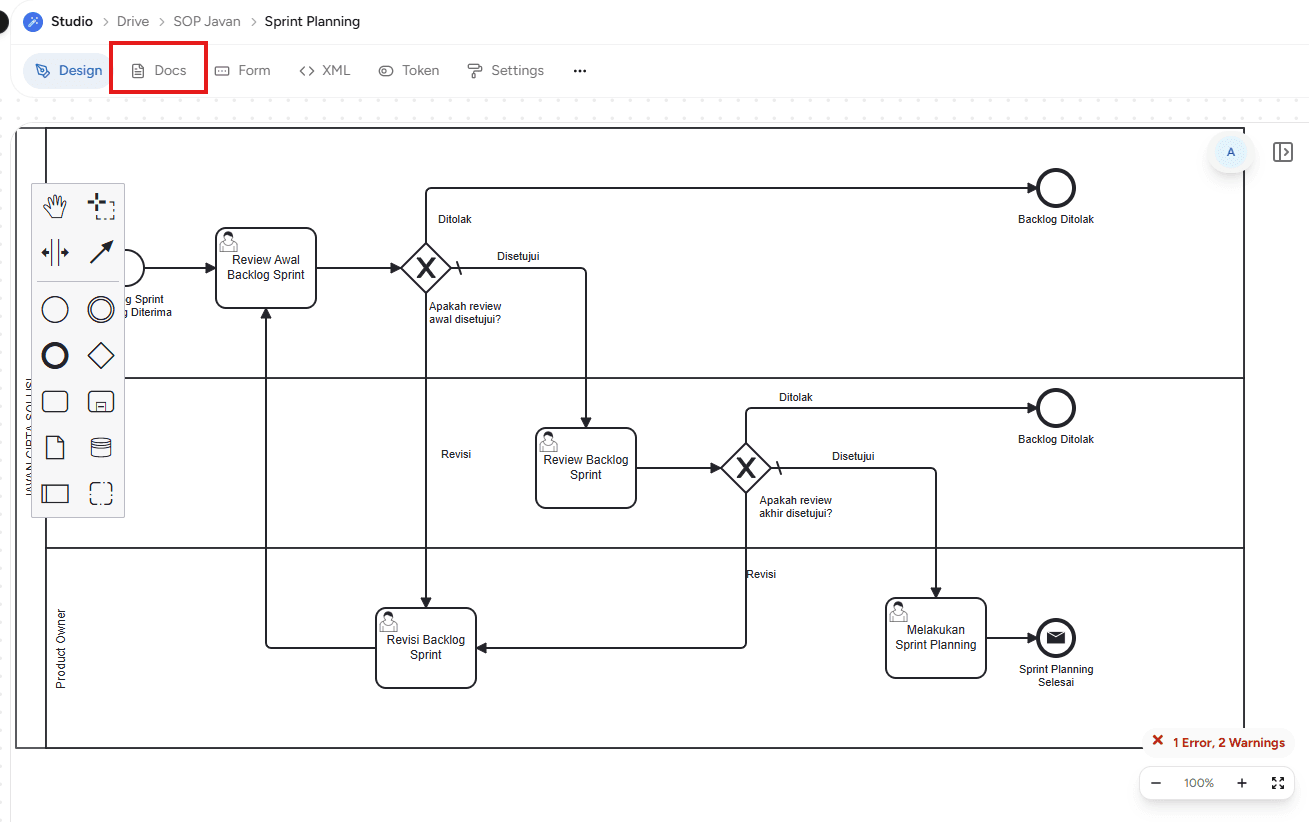Create a data object from palette
1309x822 pixels.
[x=55, y=447]
